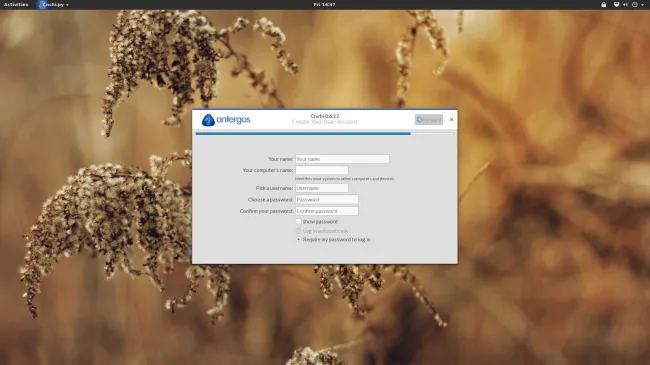Open the Cnchi.py application menu
This screenshot has height=365, width=650.
click(53, 5)
